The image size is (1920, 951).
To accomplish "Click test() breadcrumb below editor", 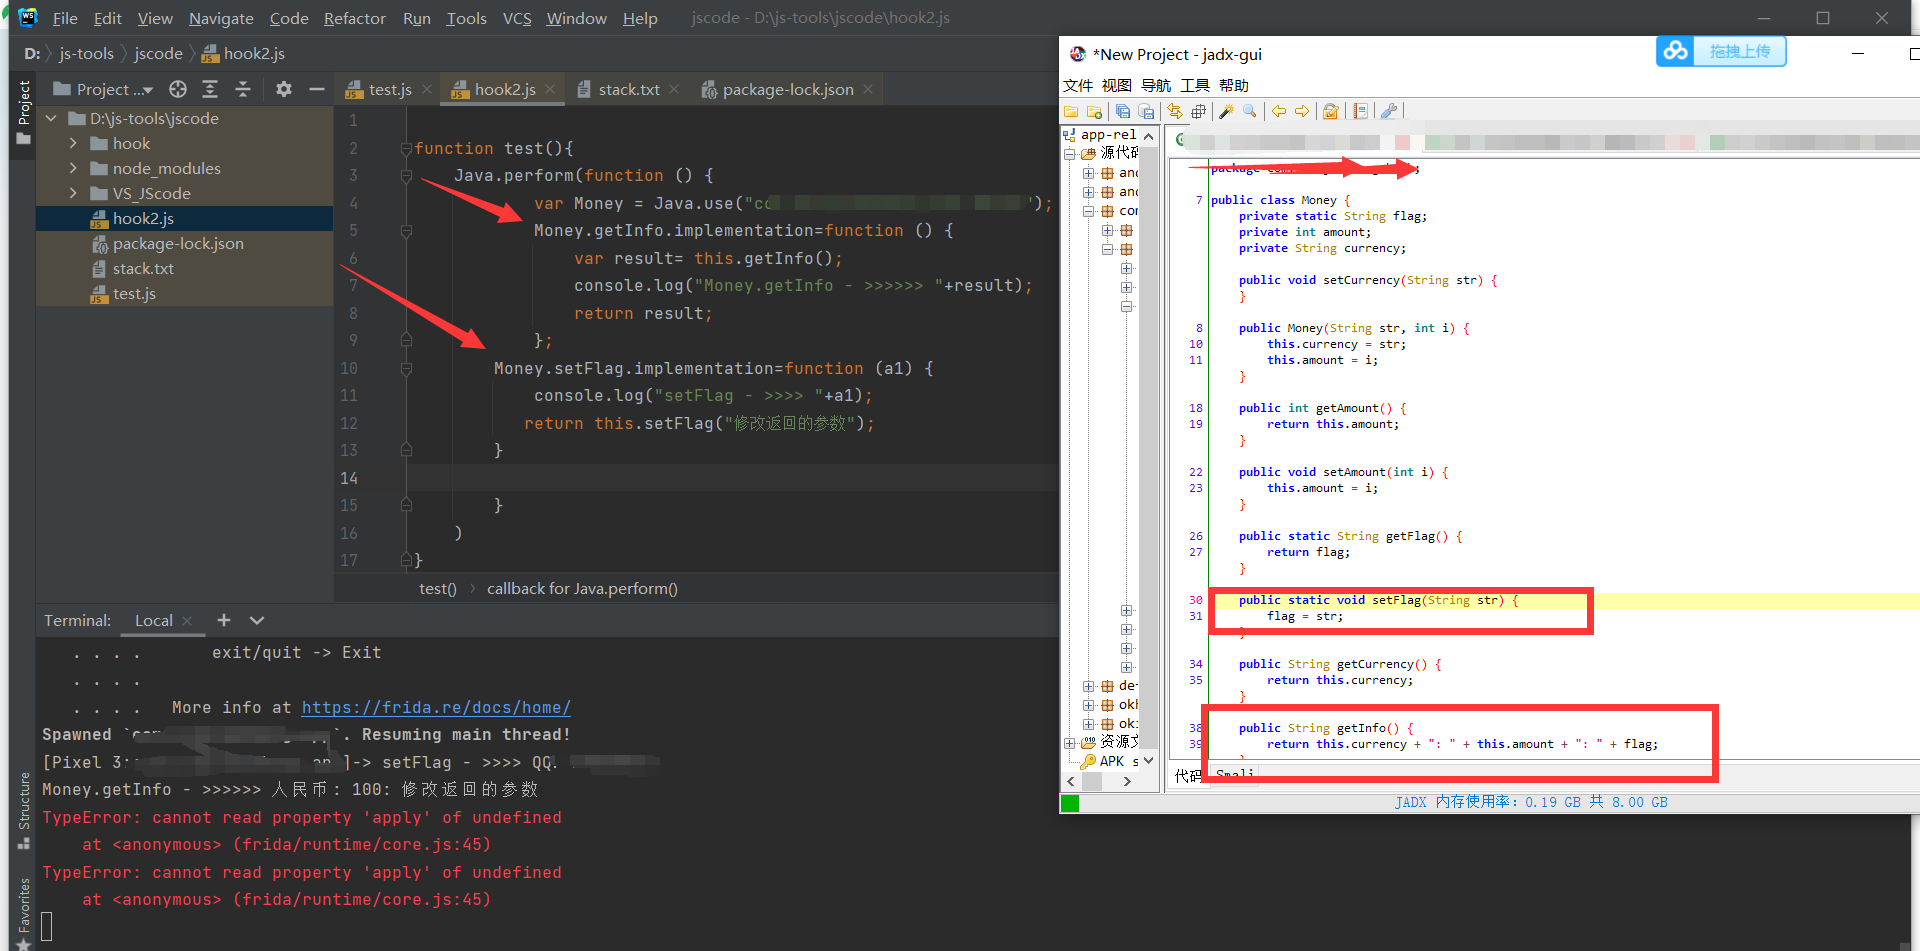I will coord(438,588).
